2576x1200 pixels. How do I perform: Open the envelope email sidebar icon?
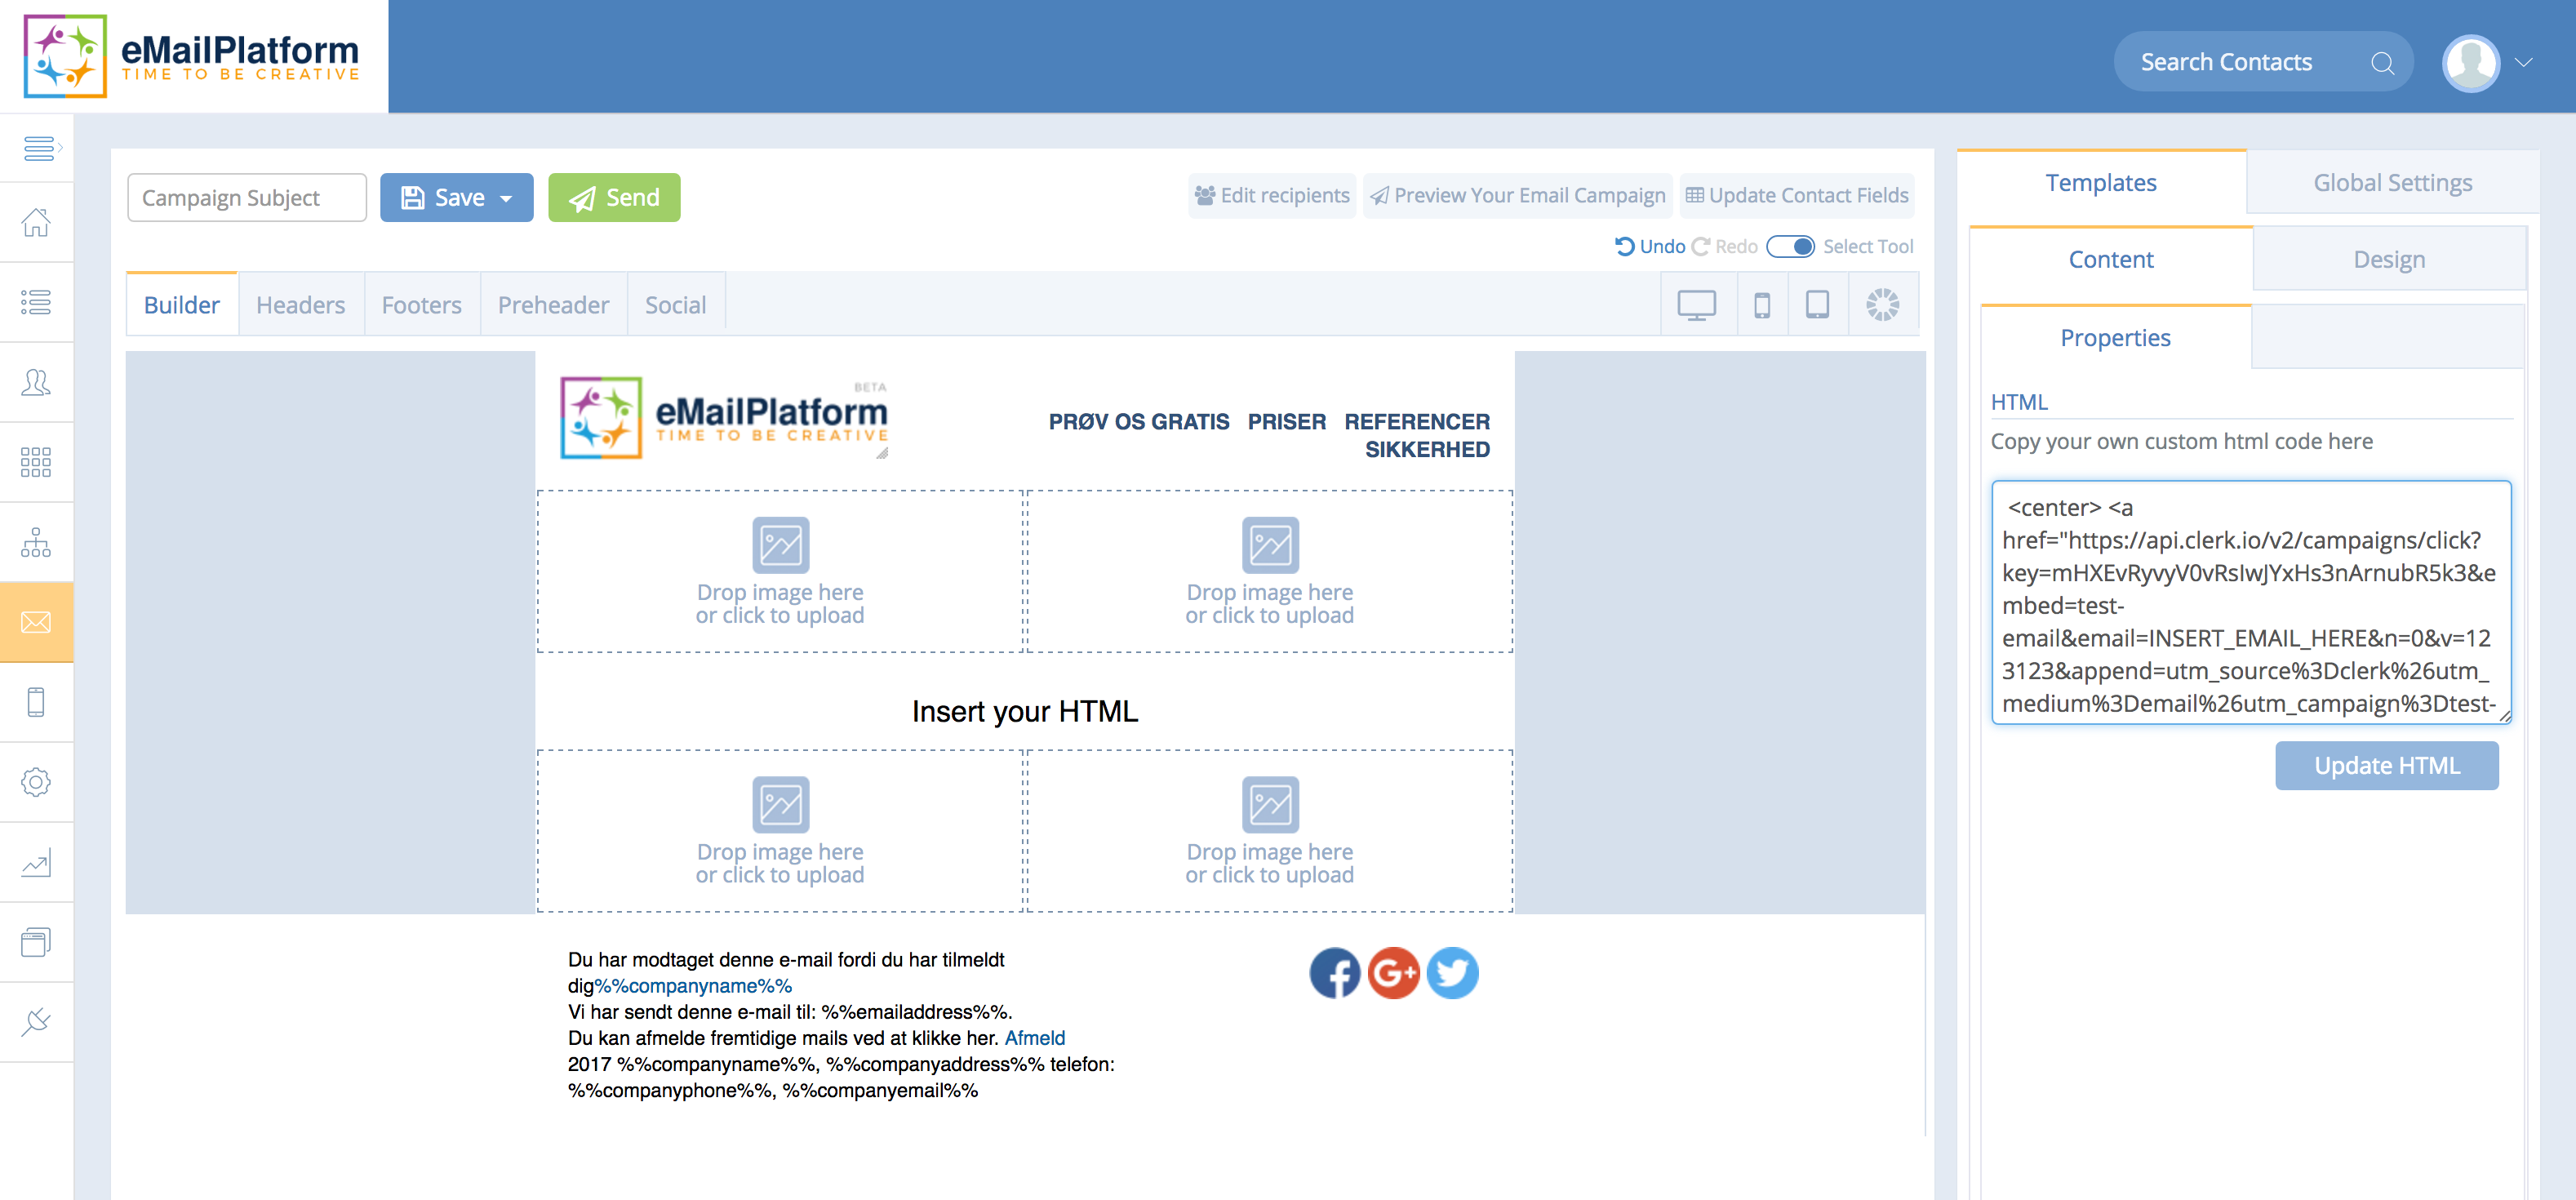[36, 622]
